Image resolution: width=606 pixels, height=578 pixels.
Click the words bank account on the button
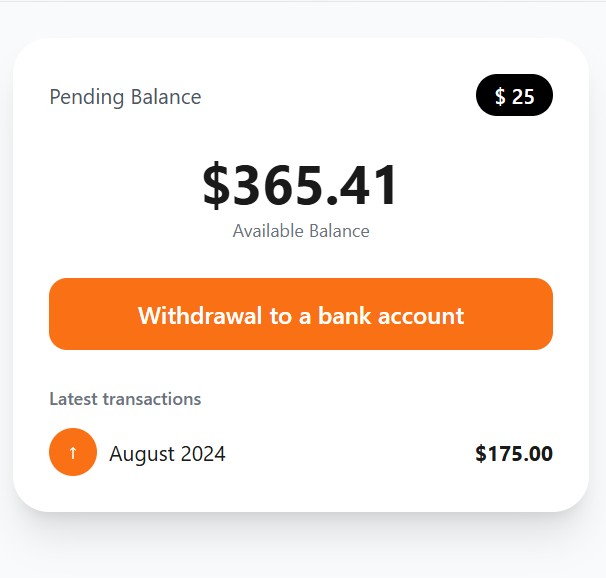[391, 316]
